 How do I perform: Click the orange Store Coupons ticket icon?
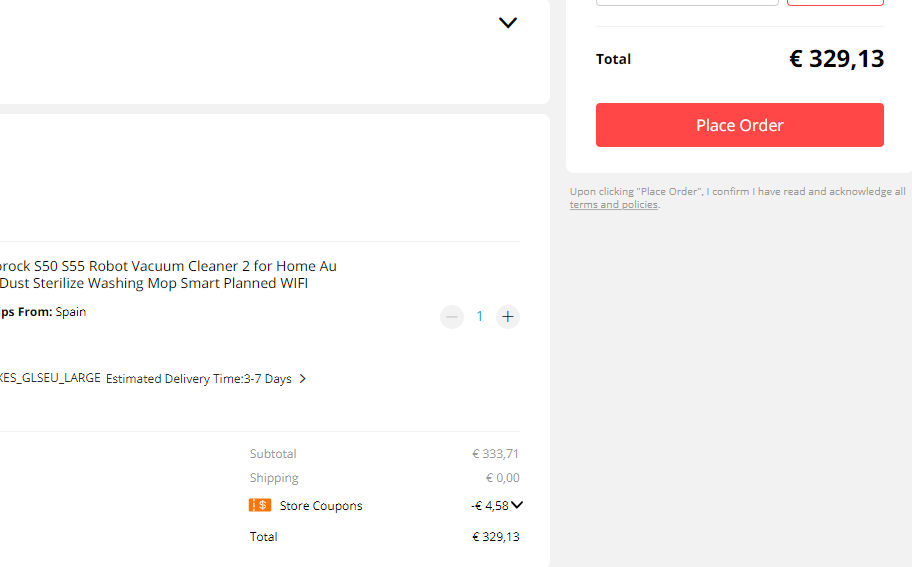[x=260, y=505]
